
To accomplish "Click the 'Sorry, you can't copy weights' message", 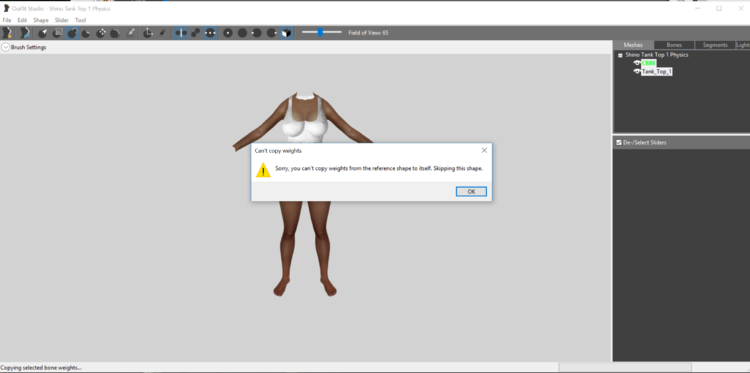I will 379,168.
